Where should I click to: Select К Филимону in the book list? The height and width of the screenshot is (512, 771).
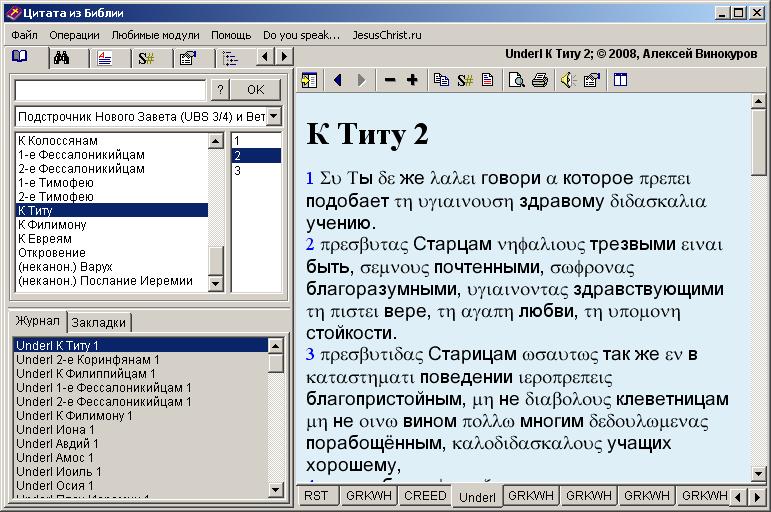[x=52, y=225]
